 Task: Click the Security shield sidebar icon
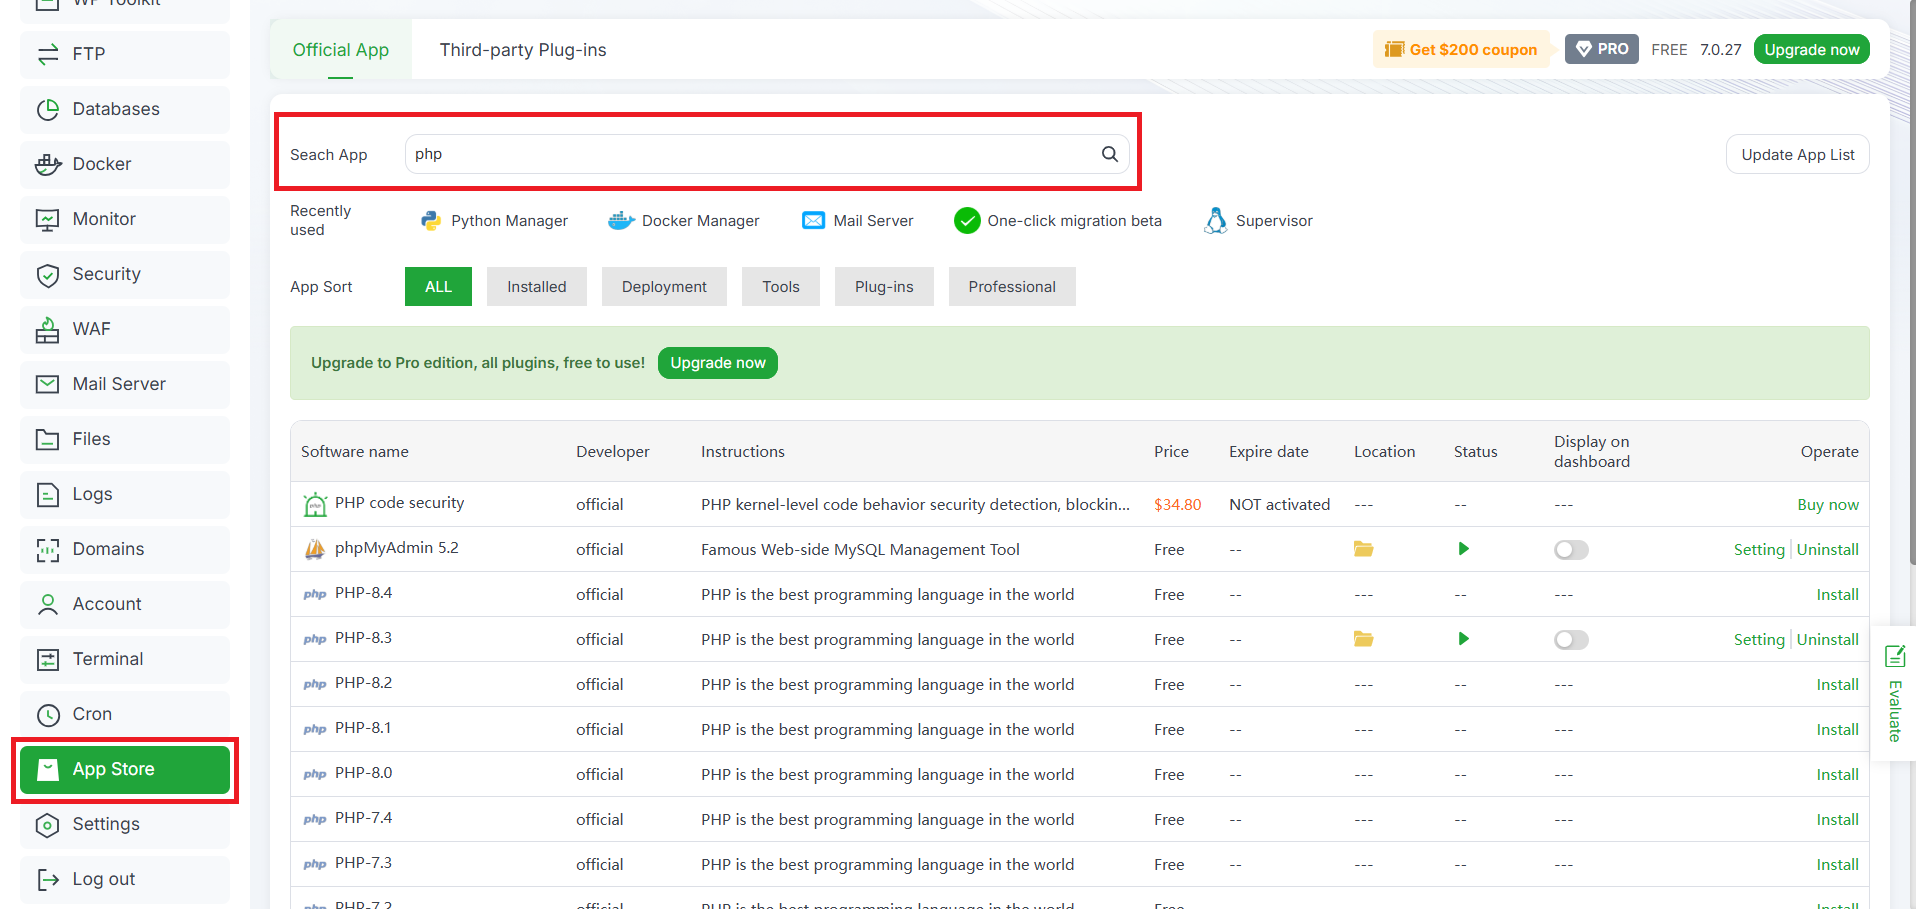tap(48, 274)
